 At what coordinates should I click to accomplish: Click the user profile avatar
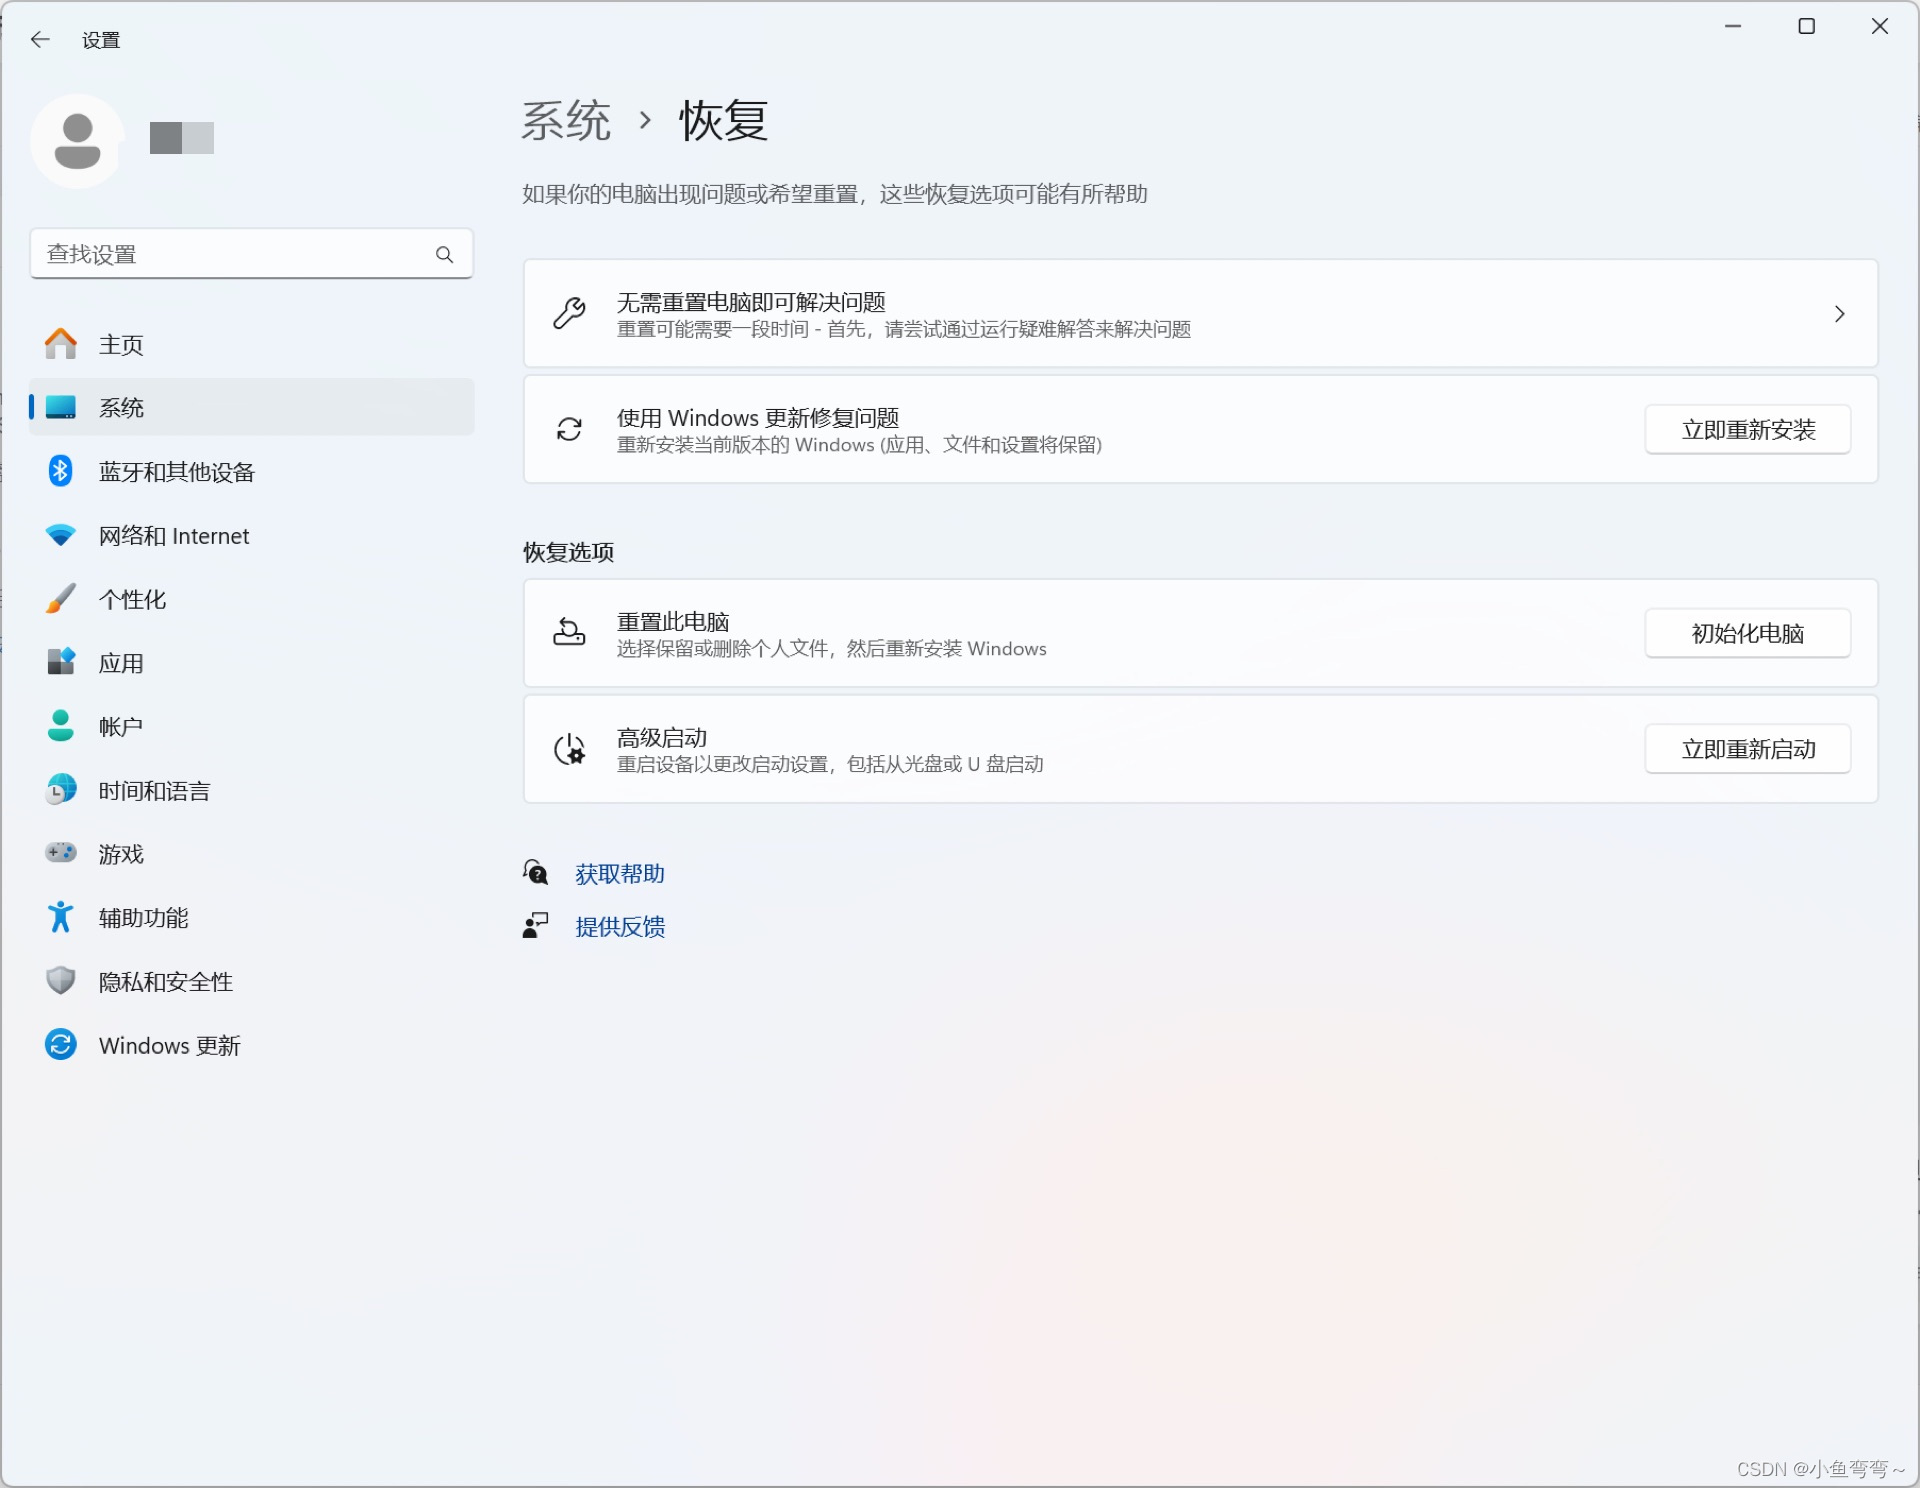77,141
